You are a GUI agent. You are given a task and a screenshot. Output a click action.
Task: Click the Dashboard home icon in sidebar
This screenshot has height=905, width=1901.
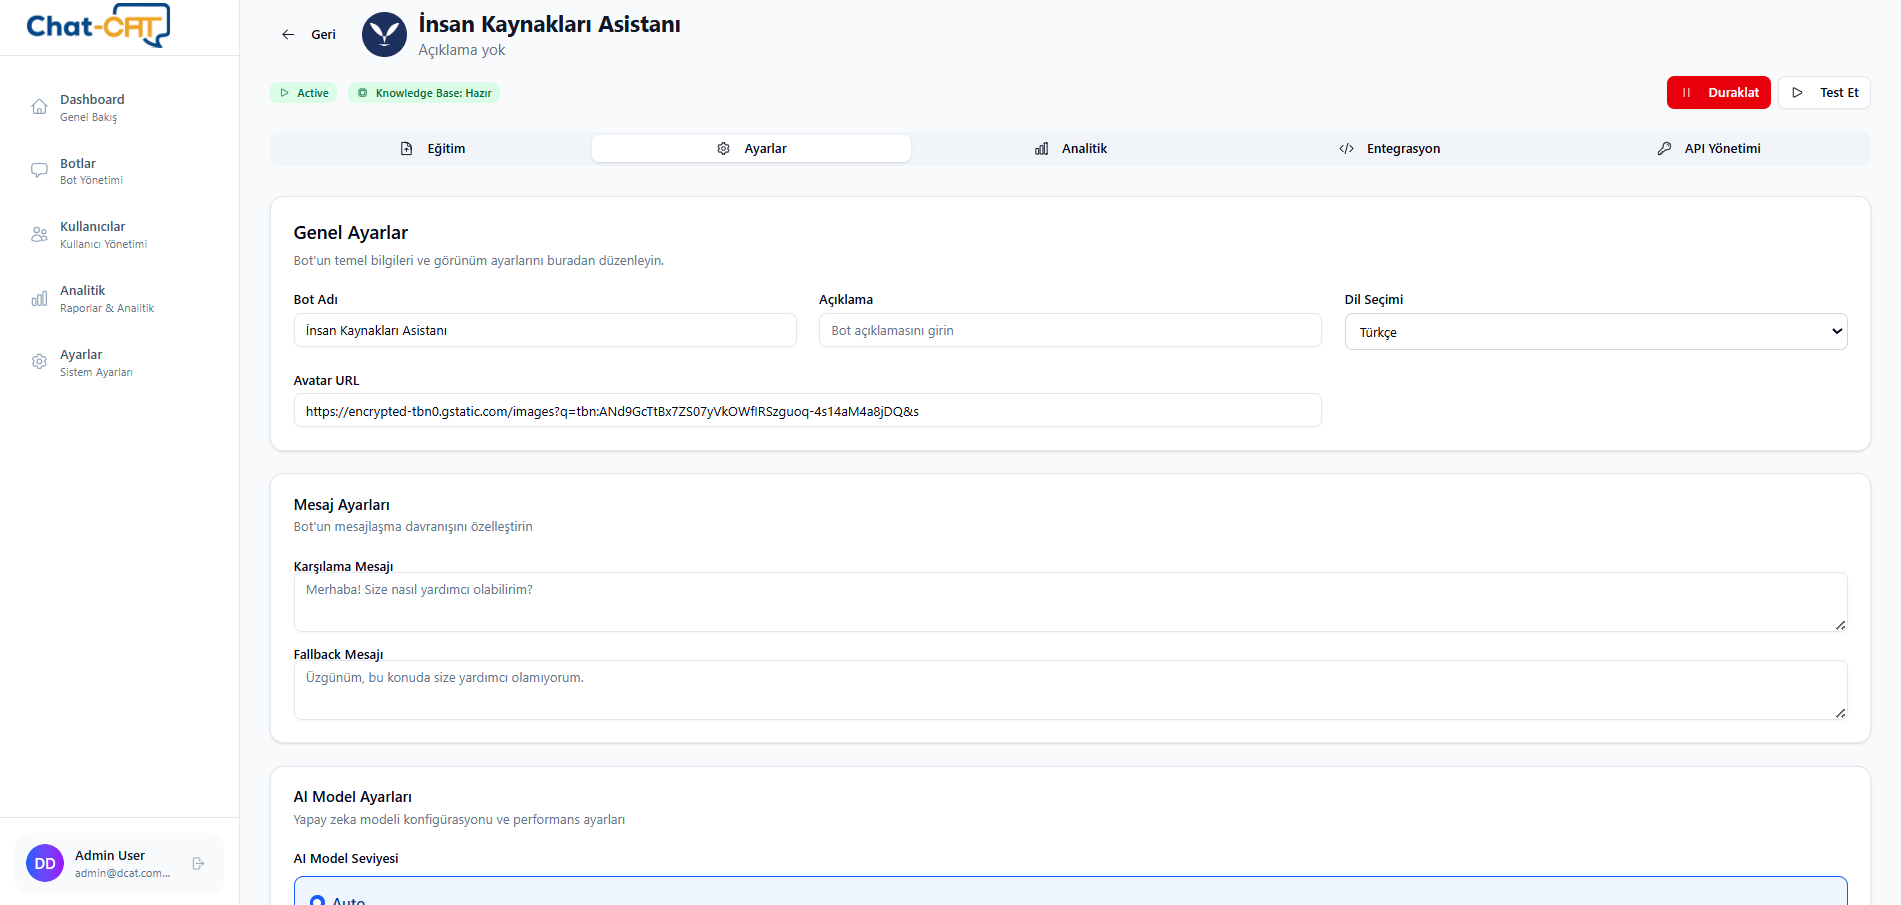(x=39, y=107)
